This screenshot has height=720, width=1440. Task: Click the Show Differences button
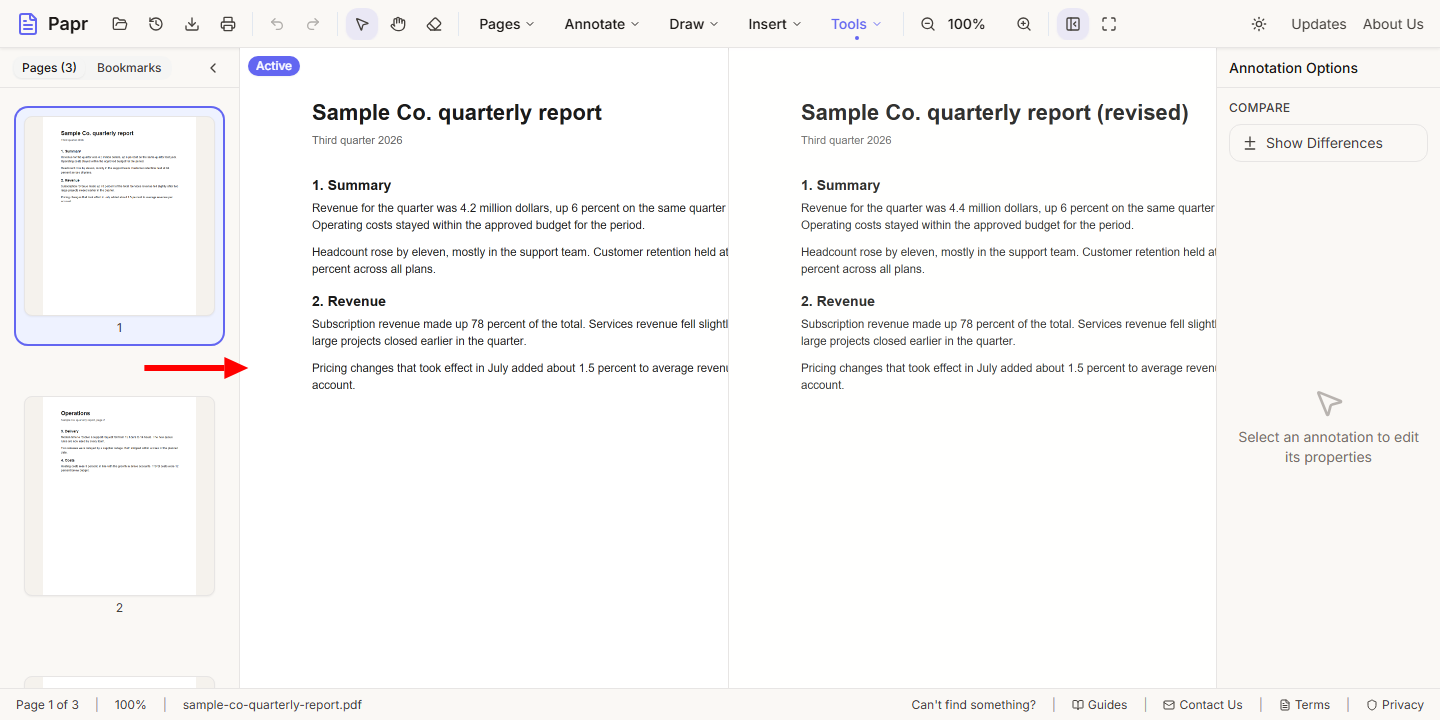coord(1328,143)
